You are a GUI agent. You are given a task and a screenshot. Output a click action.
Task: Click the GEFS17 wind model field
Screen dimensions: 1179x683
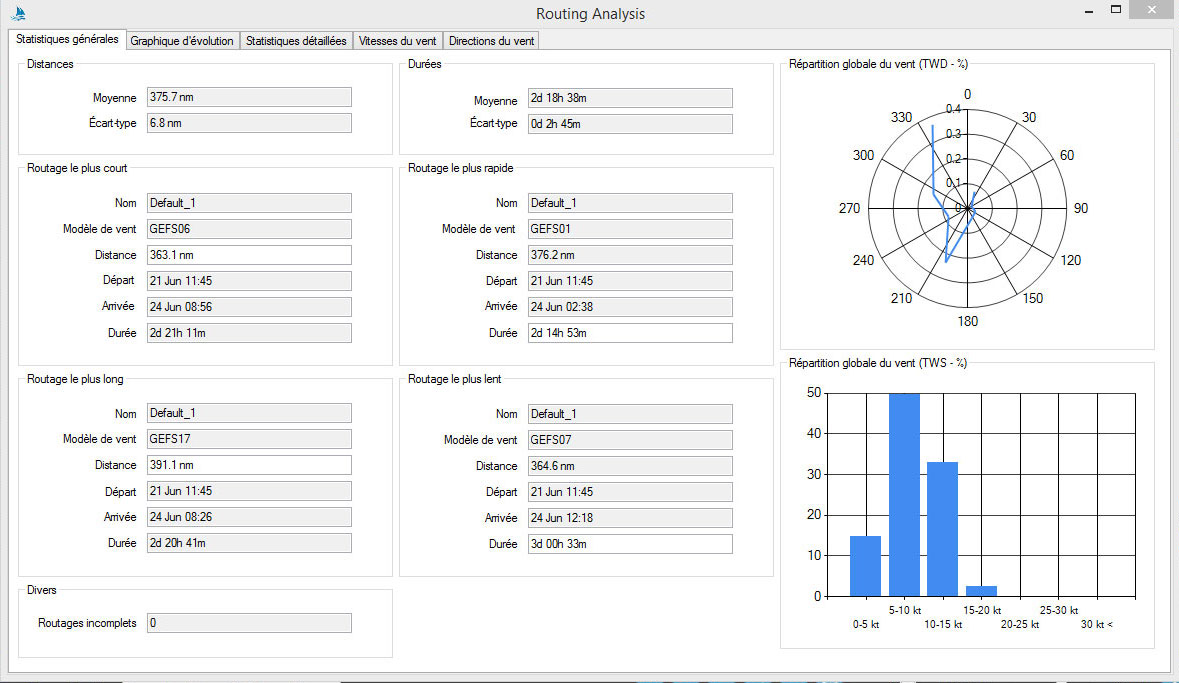pyautogui.click(x=249, y=439)
